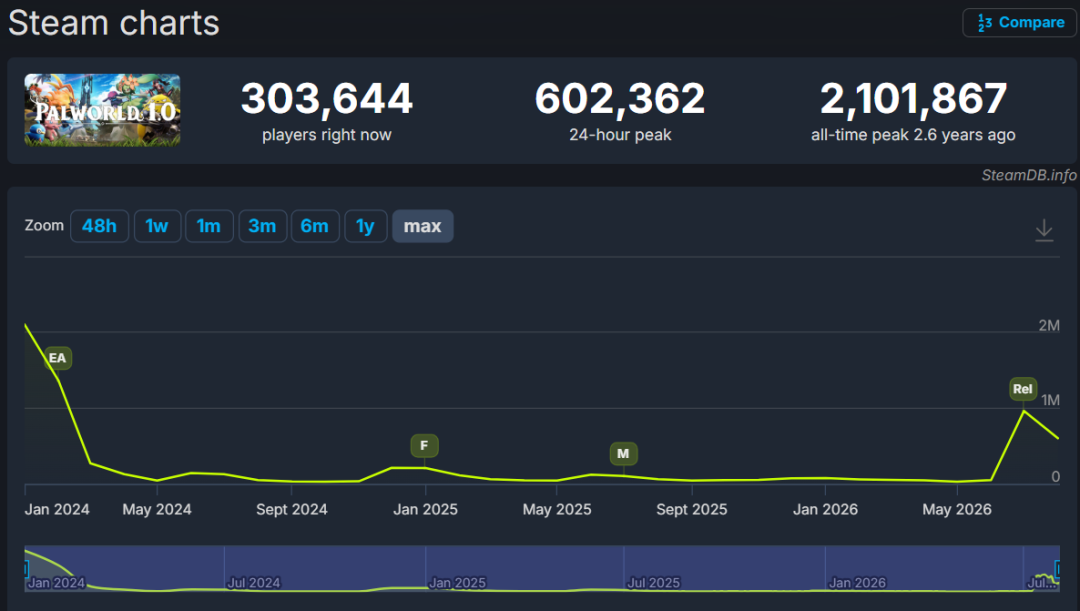Click the chart download arrow icon
The height and width of the screenshot is (611, 1080).
coord(1044,230)
